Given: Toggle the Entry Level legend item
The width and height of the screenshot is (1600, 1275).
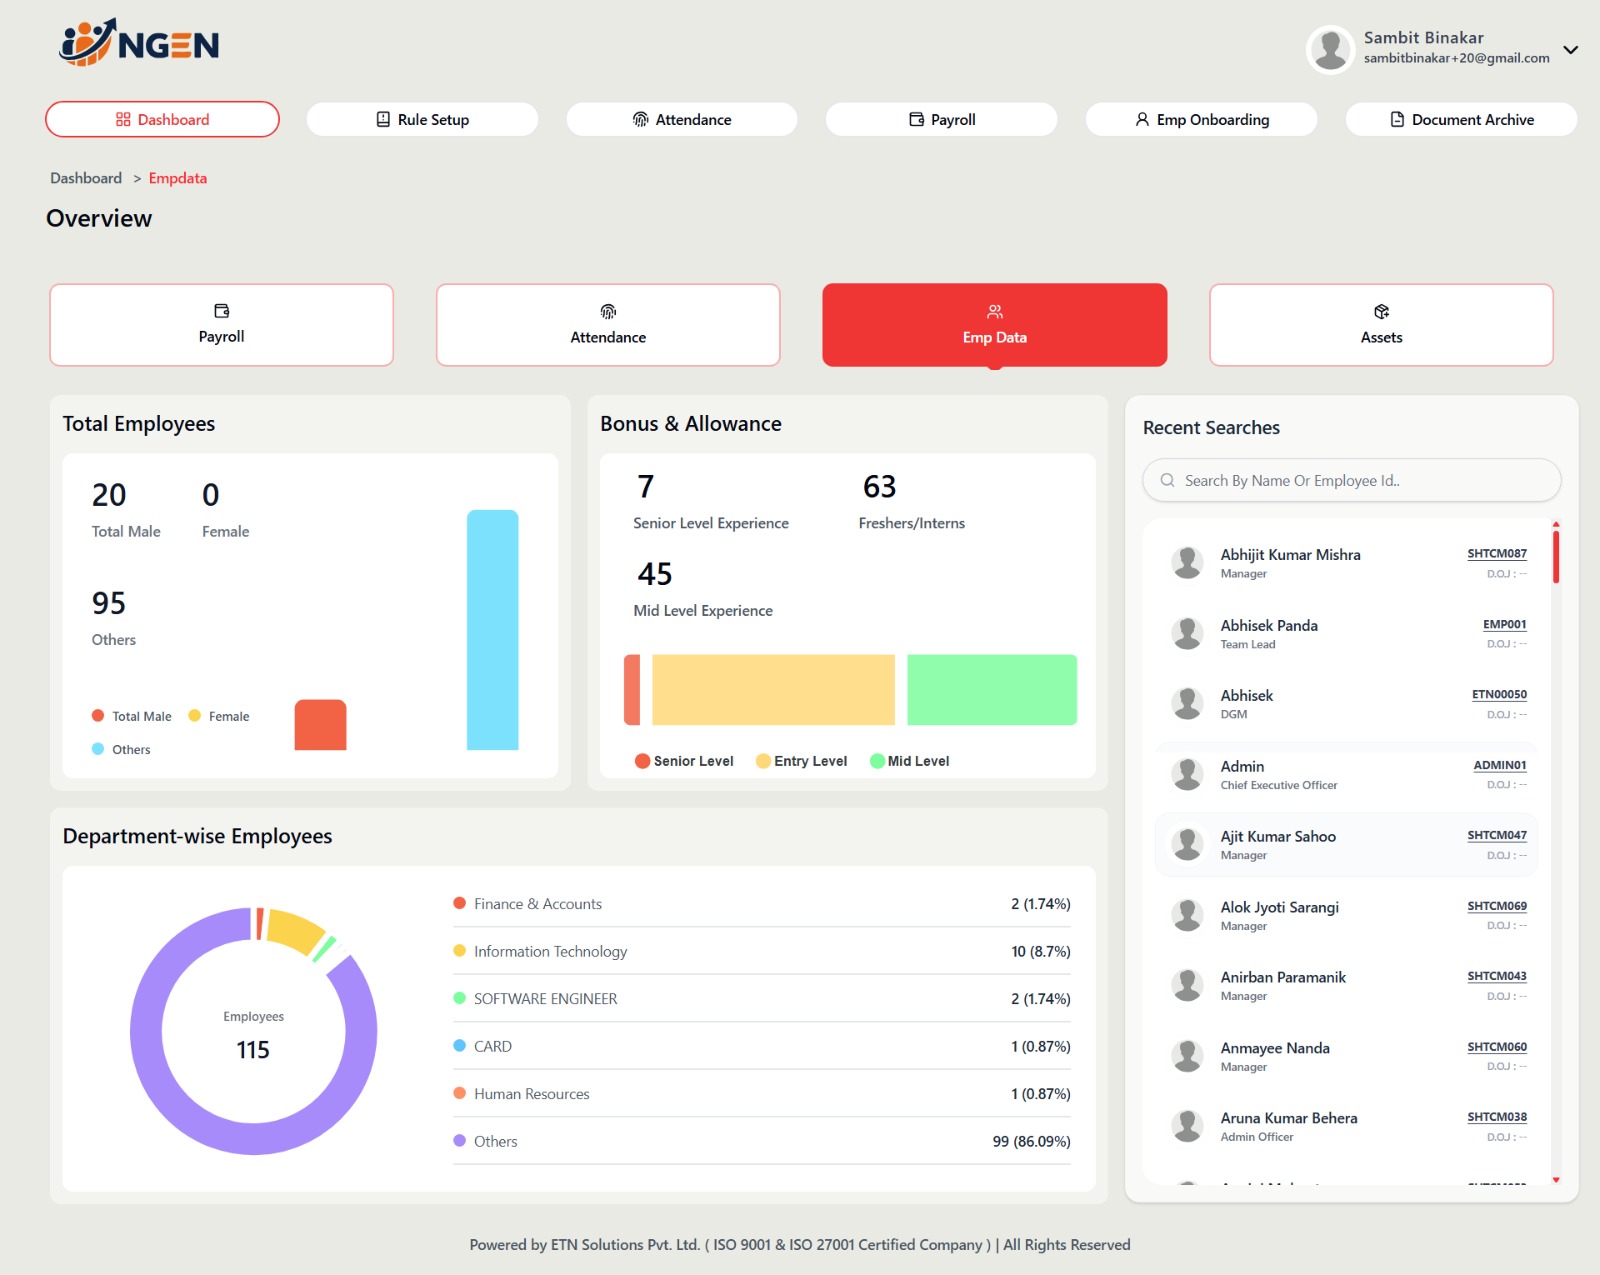Looking at the screenshot, I should click(801, 761).
